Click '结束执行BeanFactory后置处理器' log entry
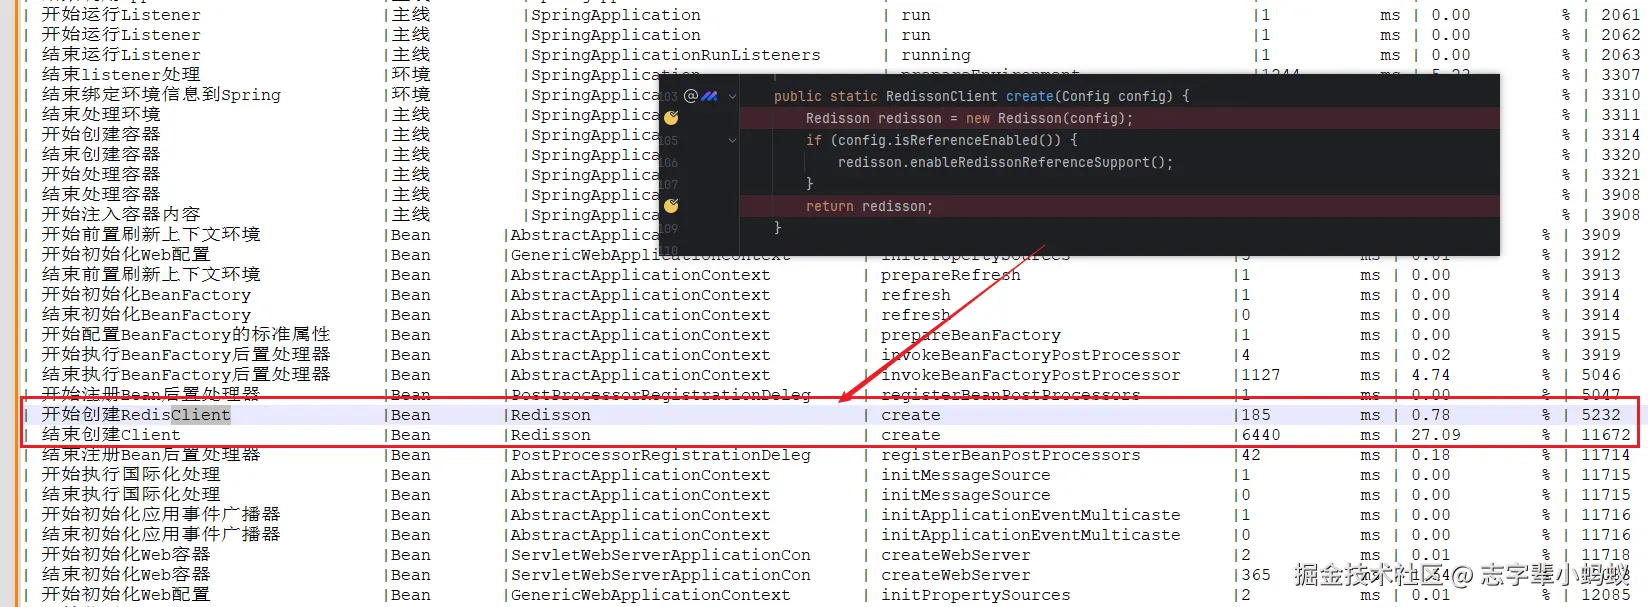This screenshot has width=1648, height=607. tap(186, 374)
